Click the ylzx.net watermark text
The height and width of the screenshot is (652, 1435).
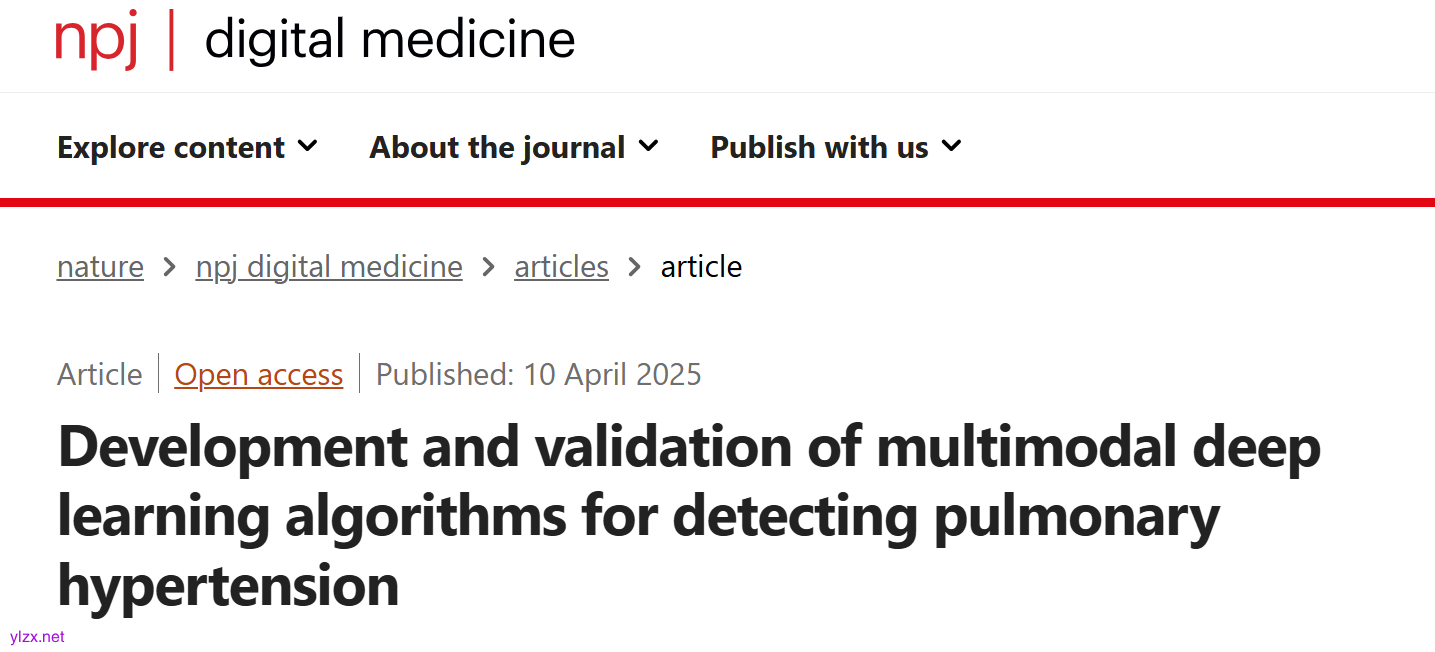click(37, 636)
